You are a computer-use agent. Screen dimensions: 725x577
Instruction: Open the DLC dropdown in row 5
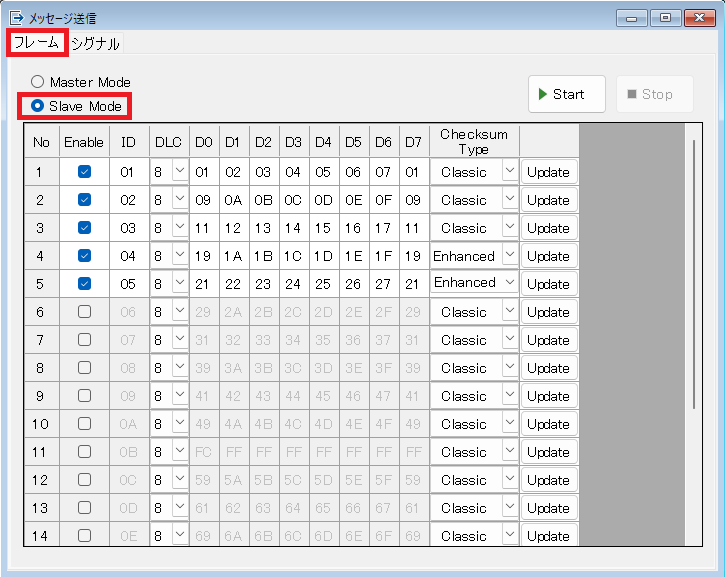pyautogui.click(x=180, y=283)
